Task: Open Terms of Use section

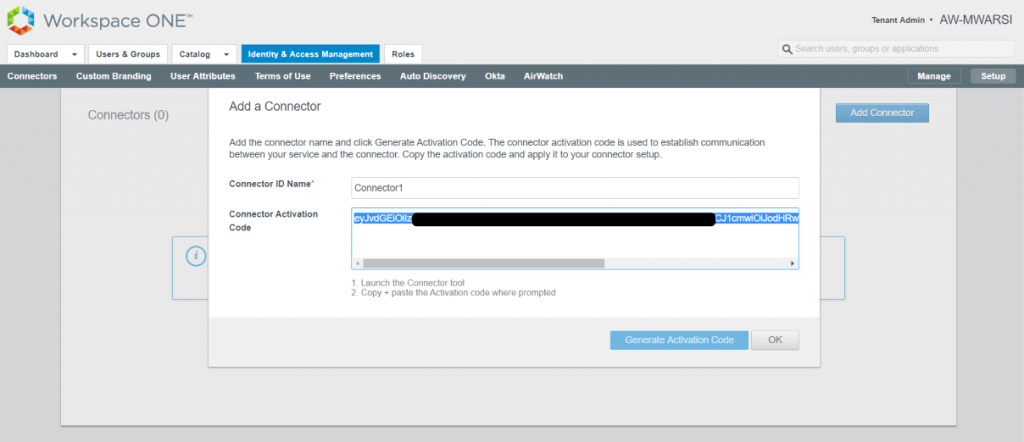Action: pos(283,76)
